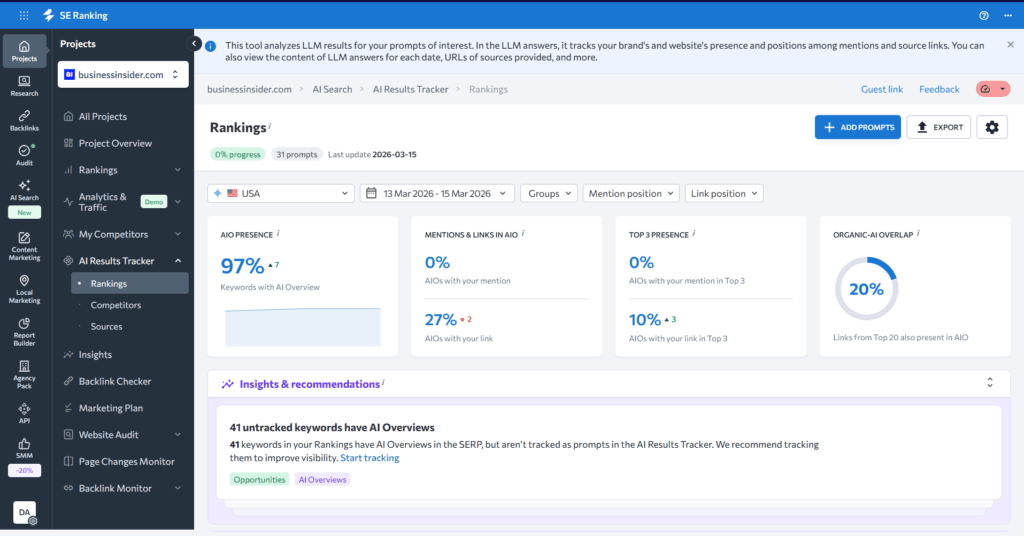Image resolution: width=1024 pixels, height=536 pixels.
Task: Open the Mention position filter
Action: tap(631, 193)
